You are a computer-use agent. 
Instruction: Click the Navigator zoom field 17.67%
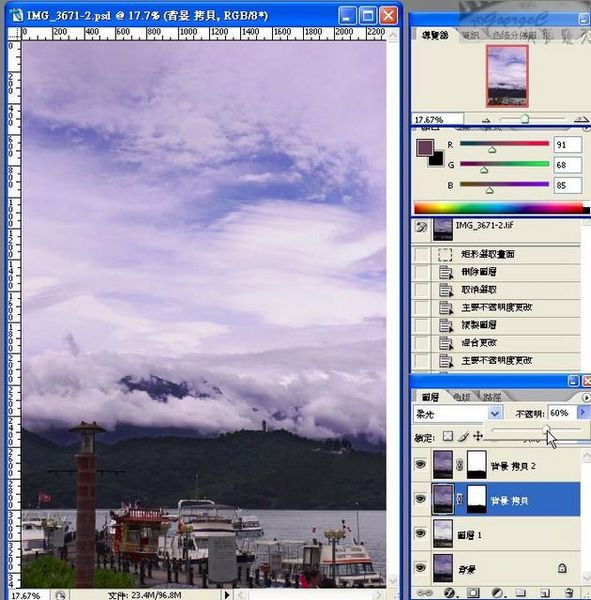pyautogui.click(x=437, y=119)
